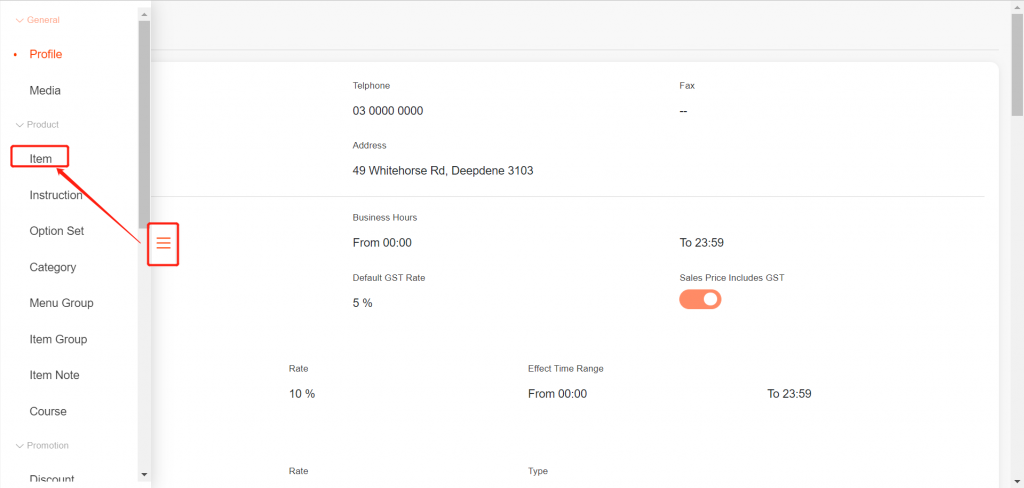Click sidebar scrollbar down arrow
The image size is (1024, 488).
(144, 474)
